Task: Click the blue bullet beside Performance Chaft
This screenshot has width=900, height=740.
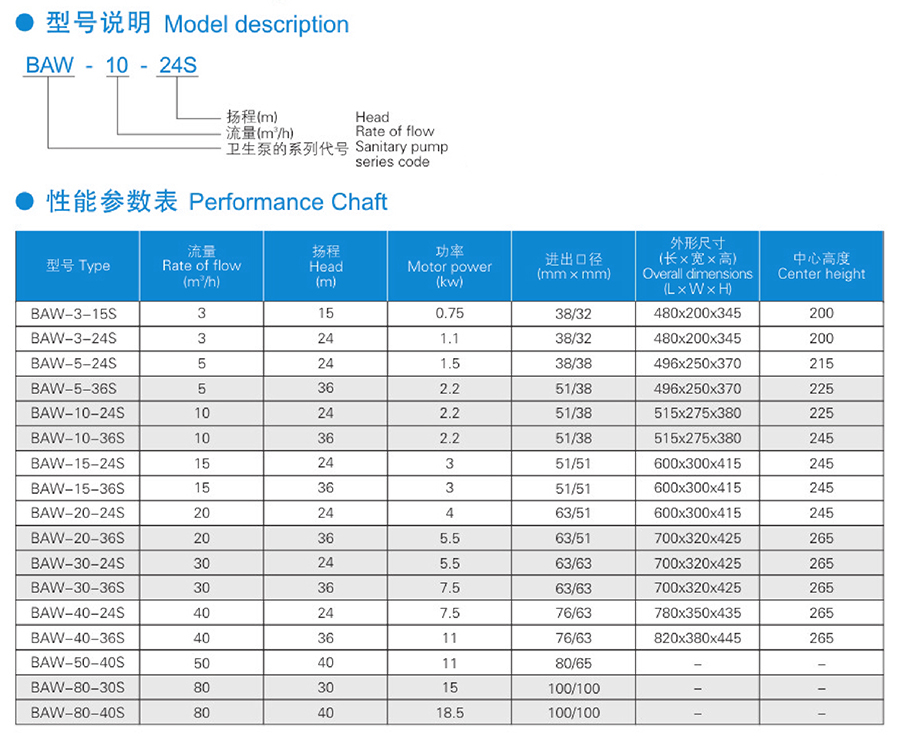Action: [x=26, y=202]
